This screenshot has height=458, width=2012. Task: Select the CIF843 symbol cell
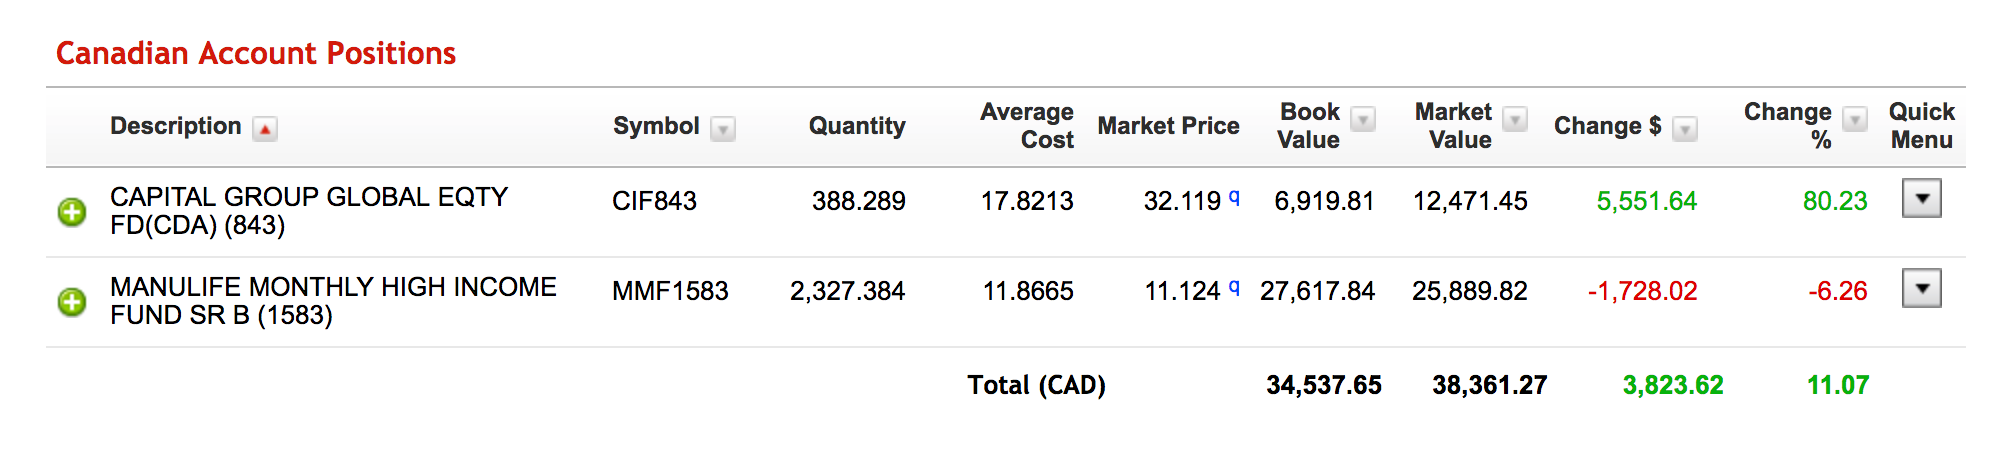[x=655, y=201]
